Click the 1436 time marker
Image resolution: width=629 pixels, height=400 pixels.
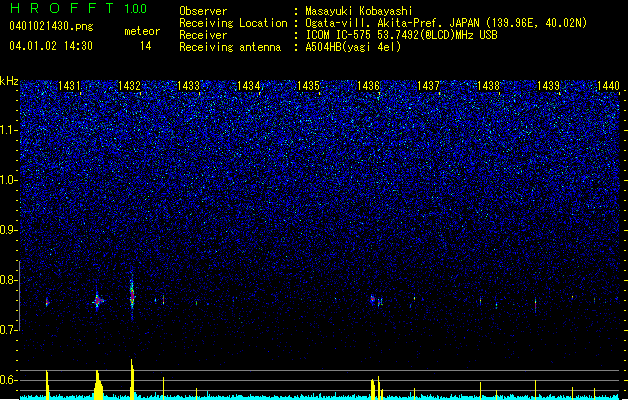tap(368, 86)
